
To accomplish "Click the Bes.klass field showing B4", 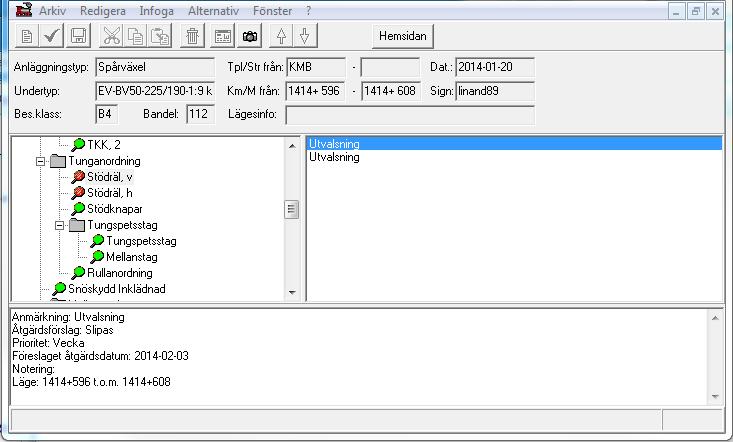I will point(106,114).
